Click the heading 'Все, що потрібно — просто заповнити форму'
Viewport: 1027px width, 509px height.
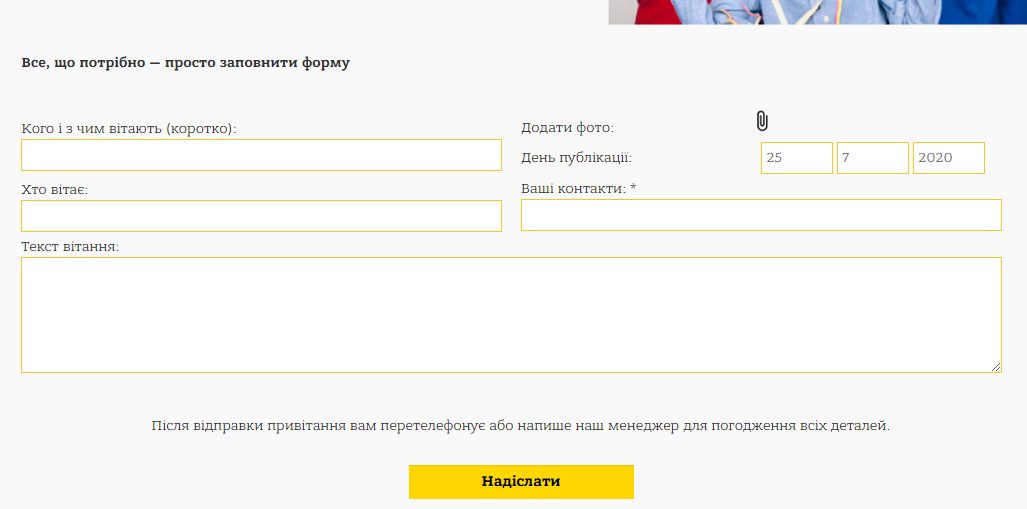tap(186, 64)
